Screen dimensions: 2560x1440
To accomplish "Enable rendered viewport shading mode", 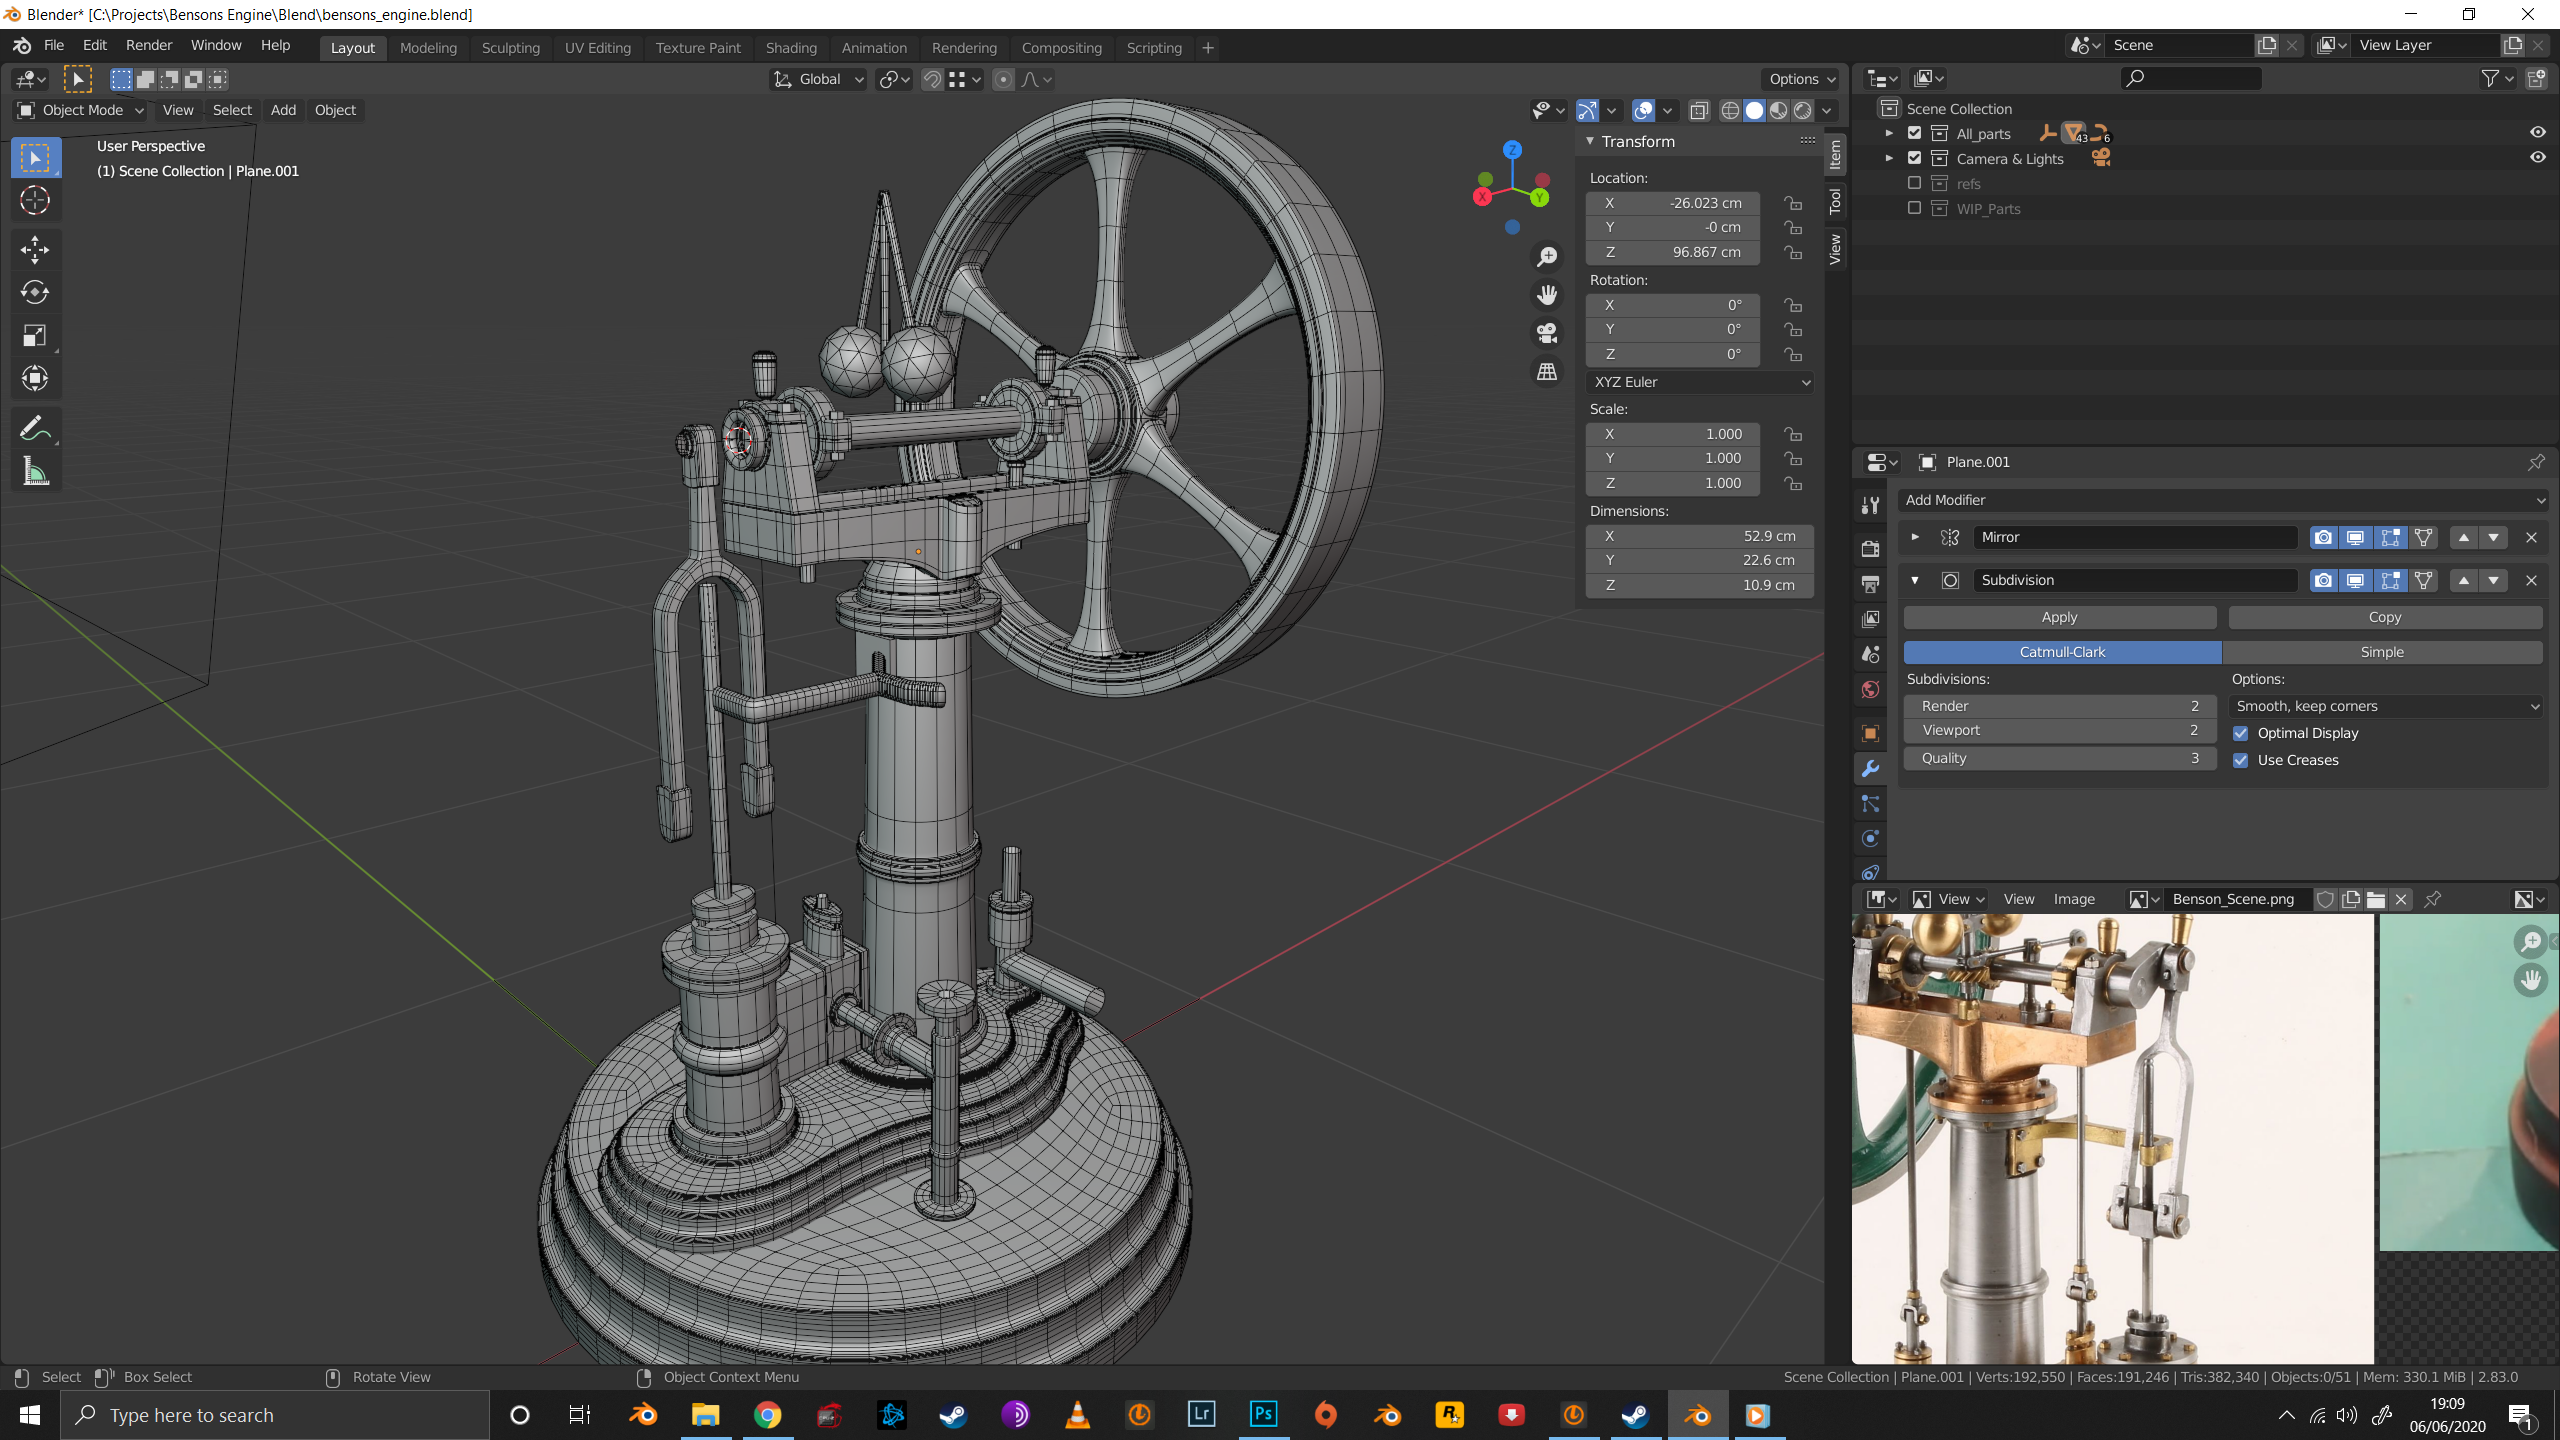I will click(x=1803, y=110).
